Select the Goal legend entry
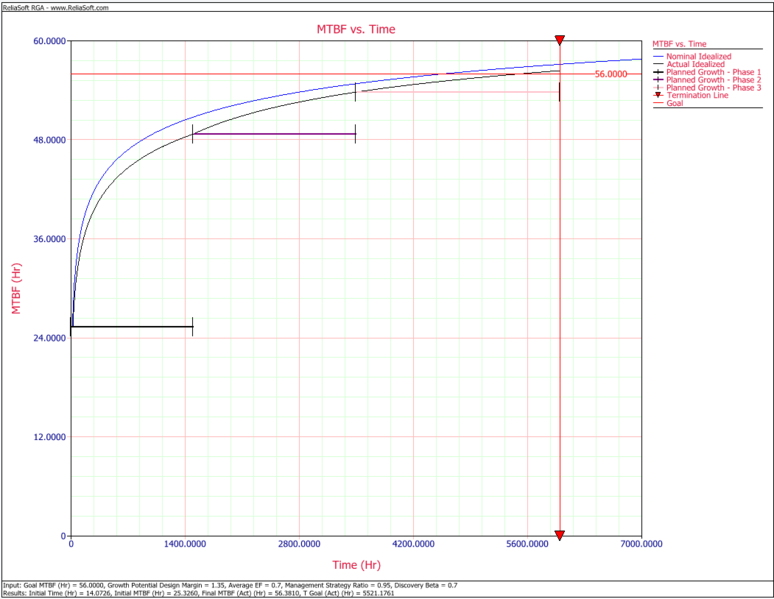The image size is (774, 599). [x=676, y=104]
